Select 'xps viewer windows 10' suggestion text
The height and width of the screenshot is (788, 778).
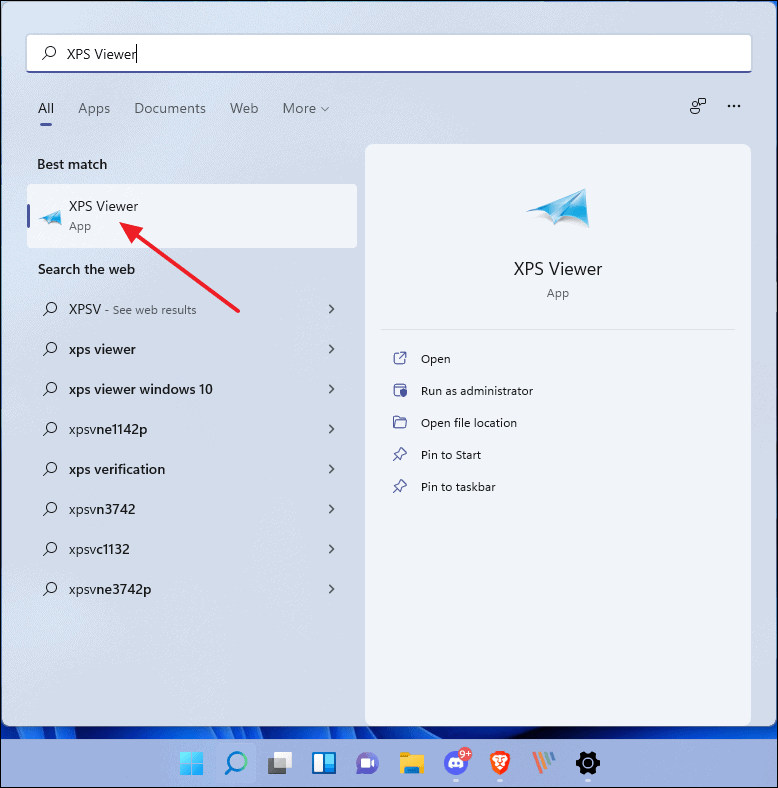click(141, 389)
